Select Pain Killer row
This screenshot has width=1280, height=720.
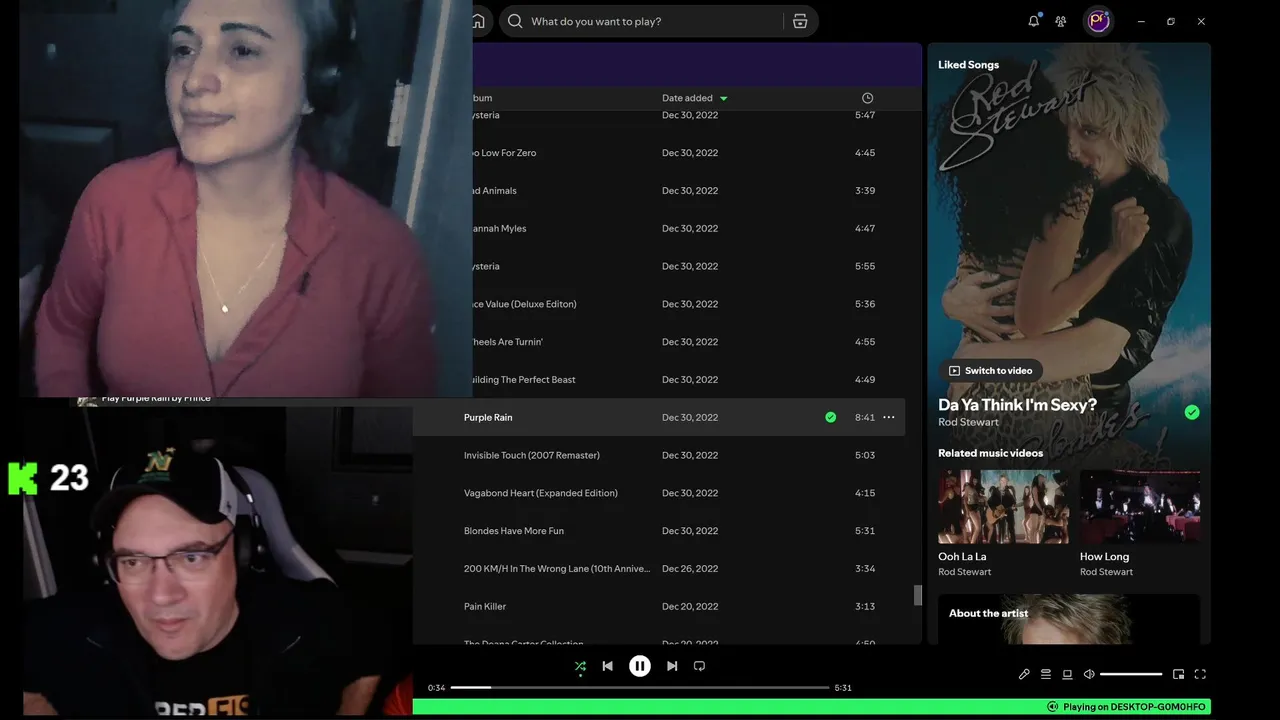[x=660, y=606]
